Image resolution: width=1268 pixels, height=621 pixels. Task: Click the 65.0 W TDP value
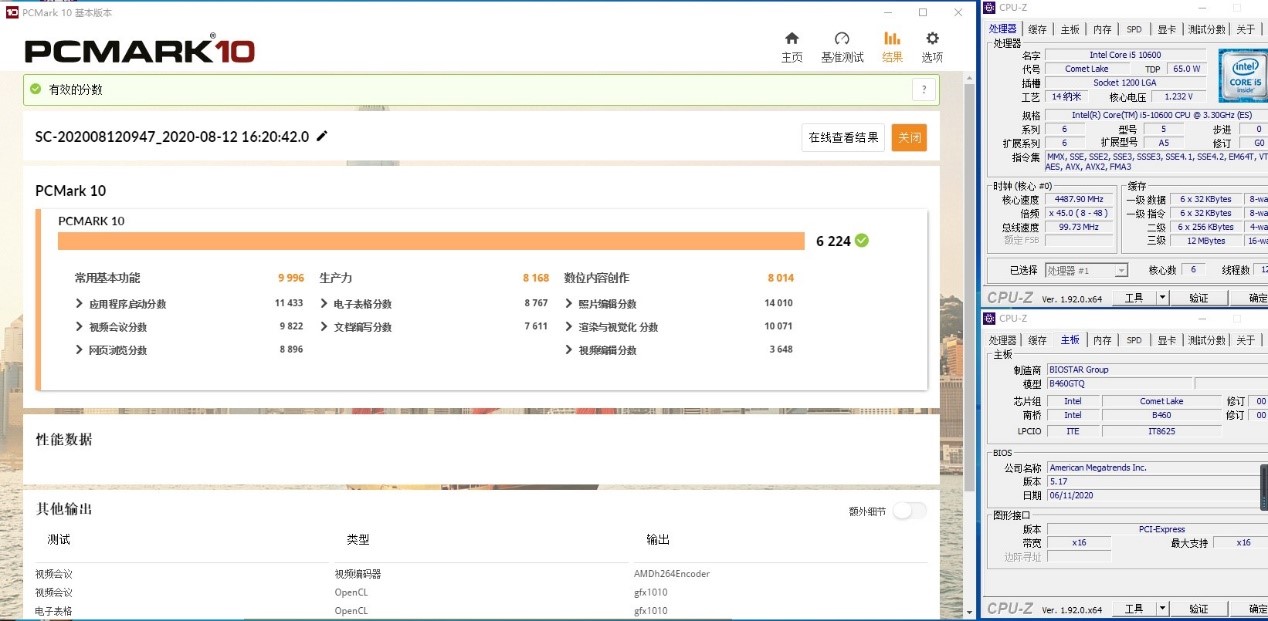(1186, 69)
